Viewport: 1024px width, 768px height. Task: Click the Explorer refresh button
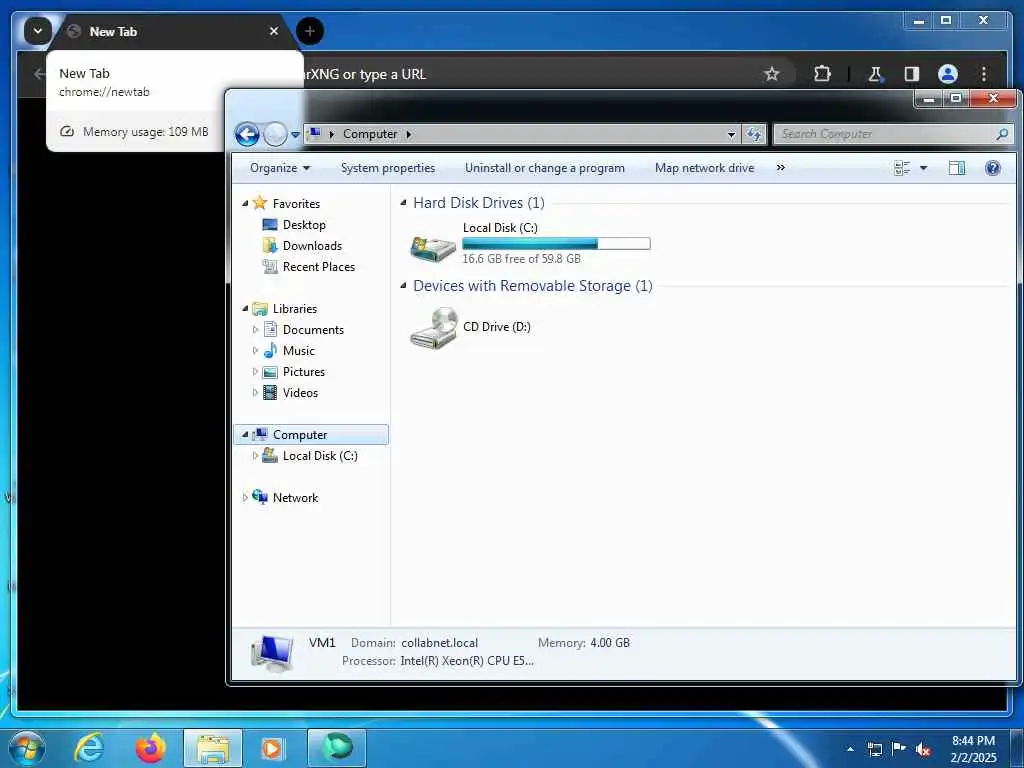click(754, 134)
